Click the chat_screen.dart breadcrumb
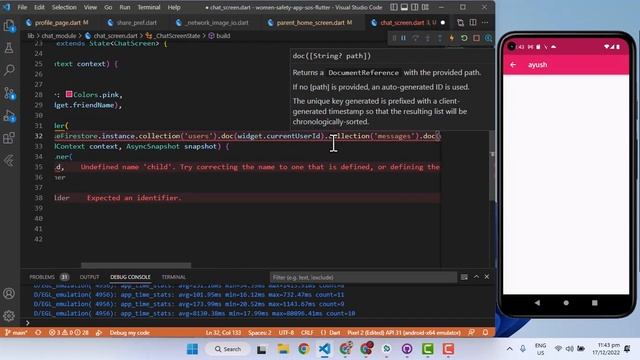Image resolution: width=640 pixels, height=360 pixels. [x=116, y=36]
